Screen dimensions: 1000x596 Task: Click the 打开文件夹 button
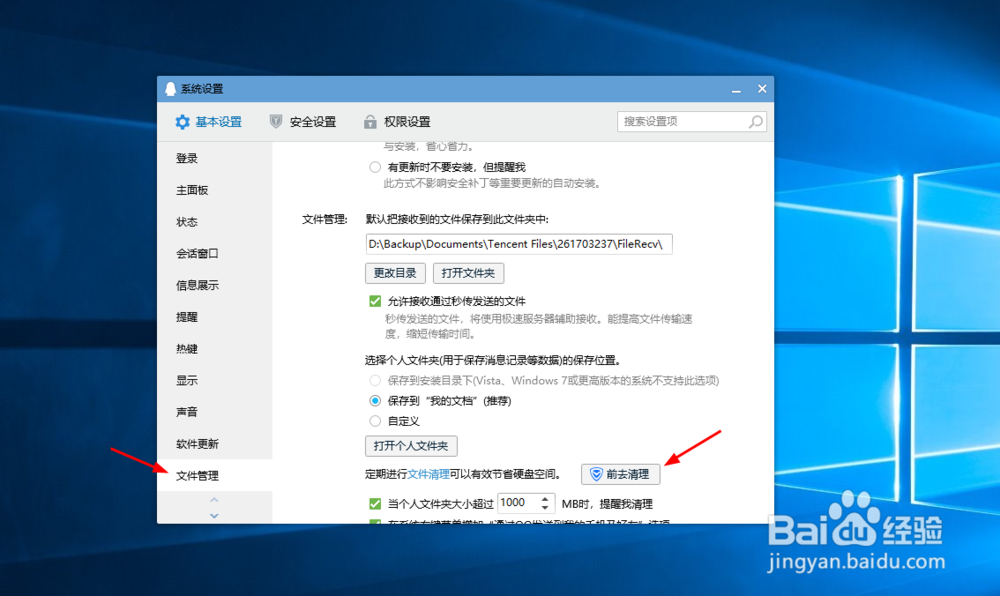[x=468, y=273]
